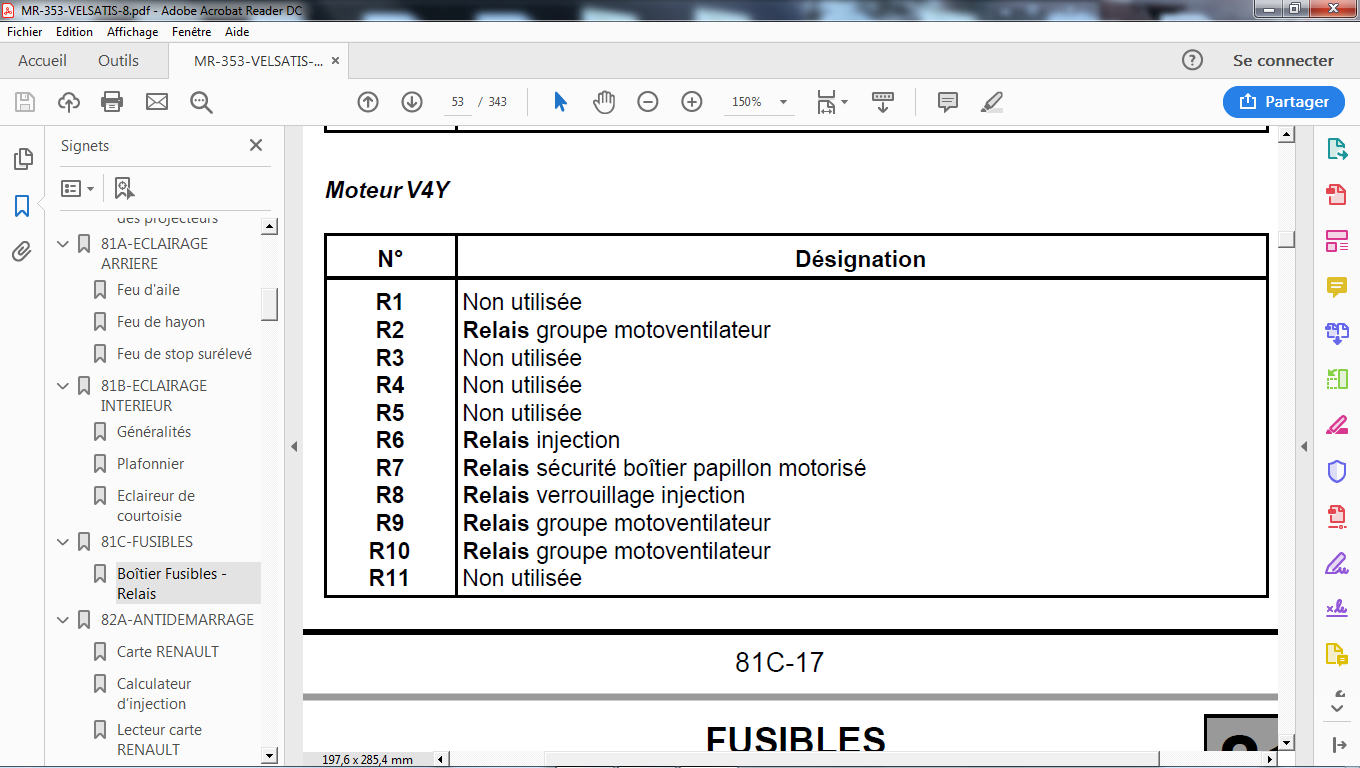Image resolution: width=1360 pixels, height=768 pixels.
Task: Open the Plafonnier bookmark
Action: (x=150, y=464)
